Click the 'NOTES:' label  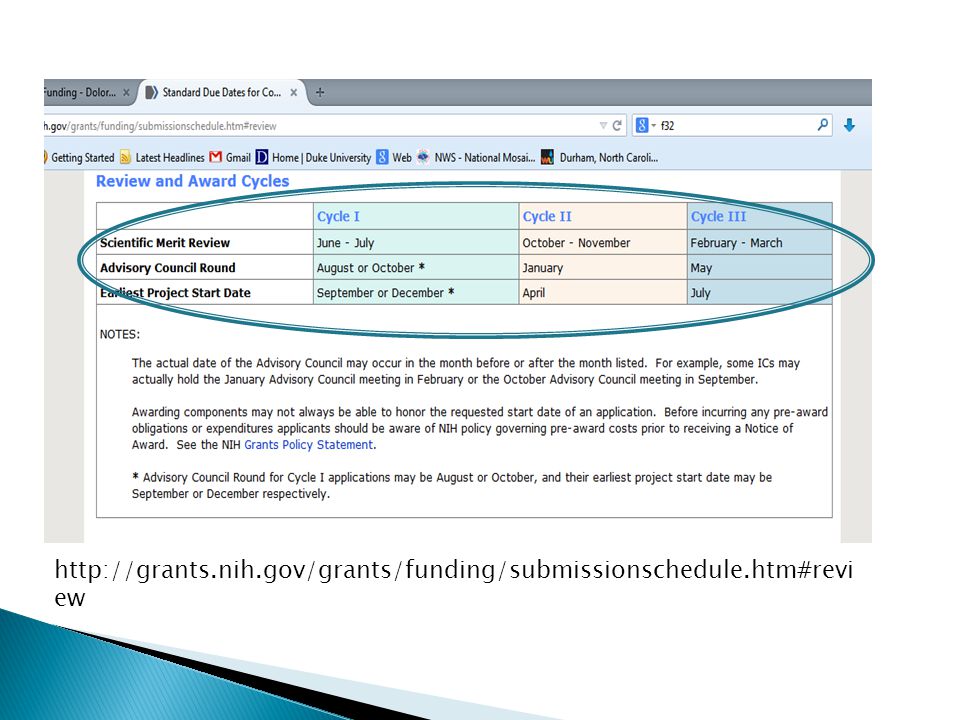point(120,334)
